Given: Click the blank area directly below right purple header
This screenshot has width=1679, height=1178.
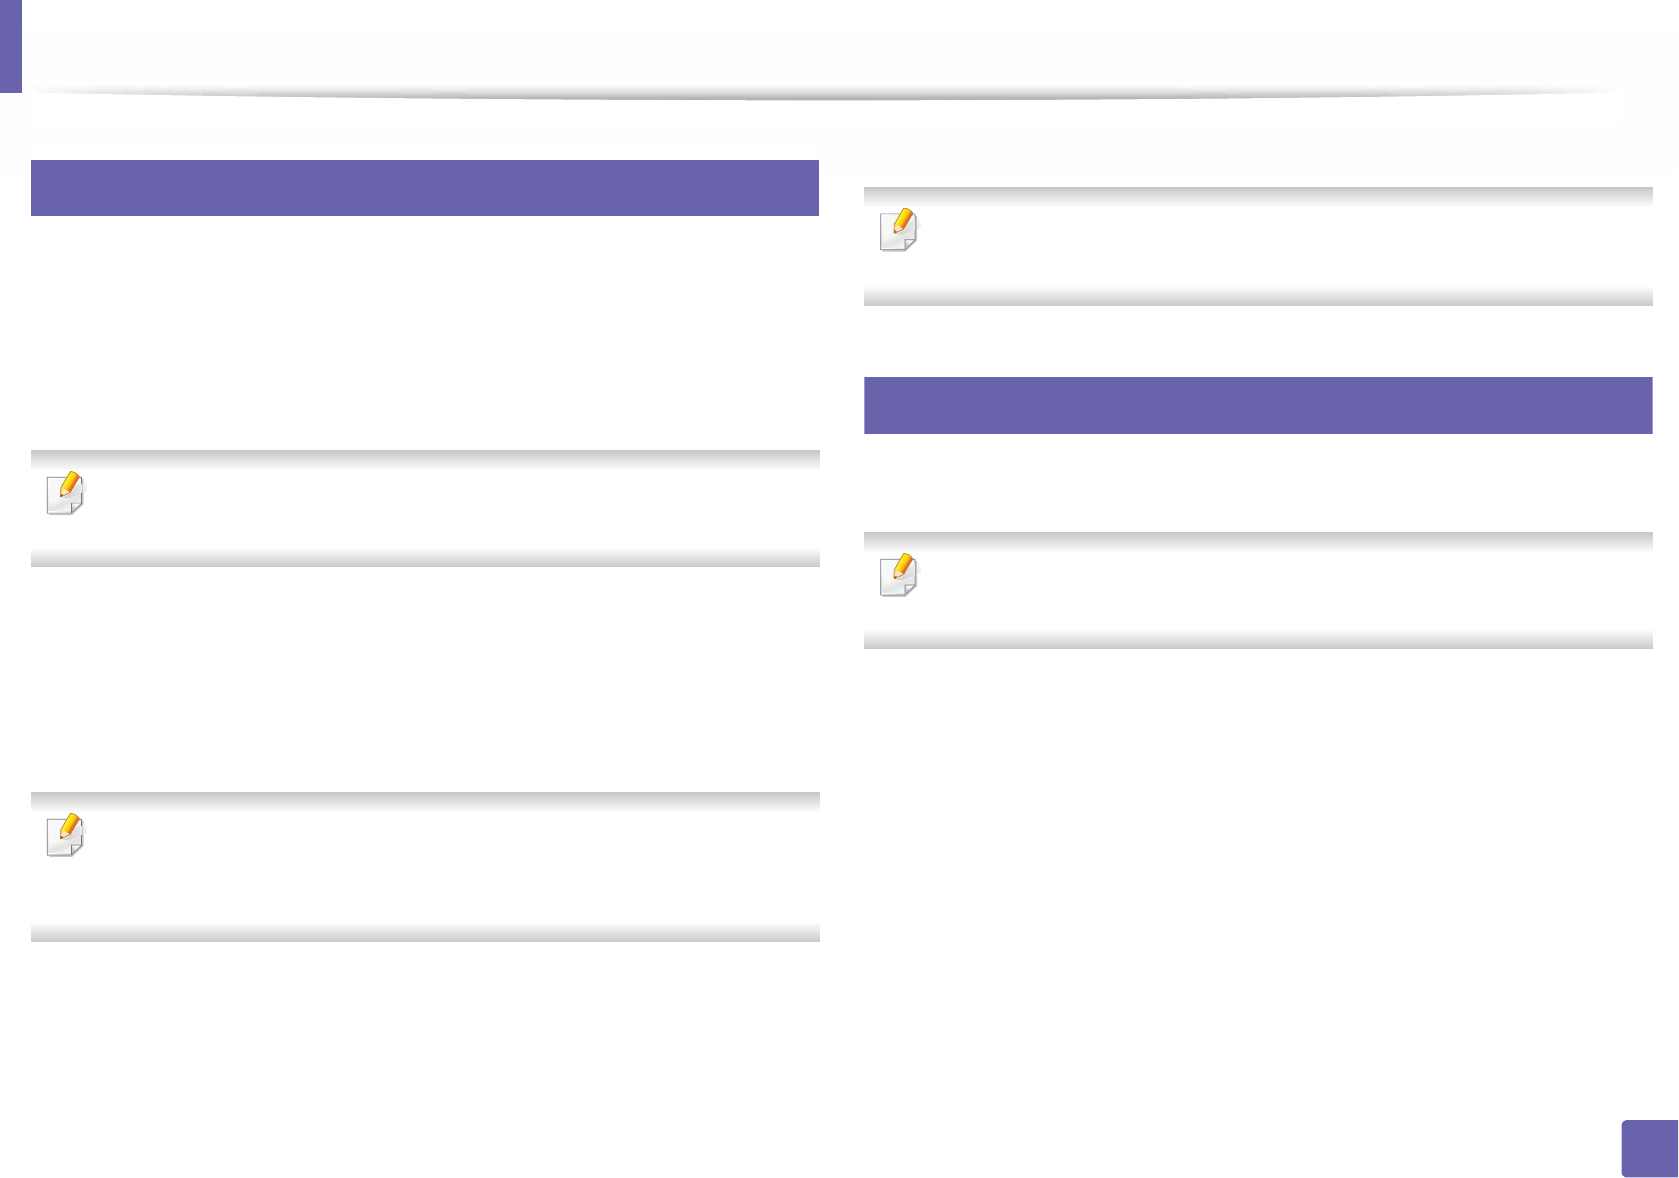Looking at the screenshot, I should point(1257,480).
